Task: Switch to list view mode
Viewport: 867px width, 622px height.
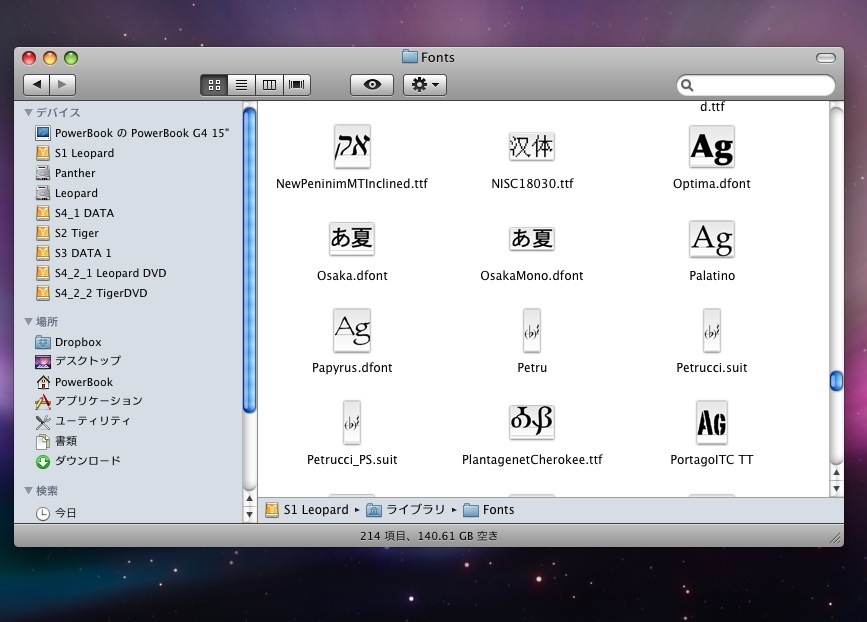Action: pos(241,85)
